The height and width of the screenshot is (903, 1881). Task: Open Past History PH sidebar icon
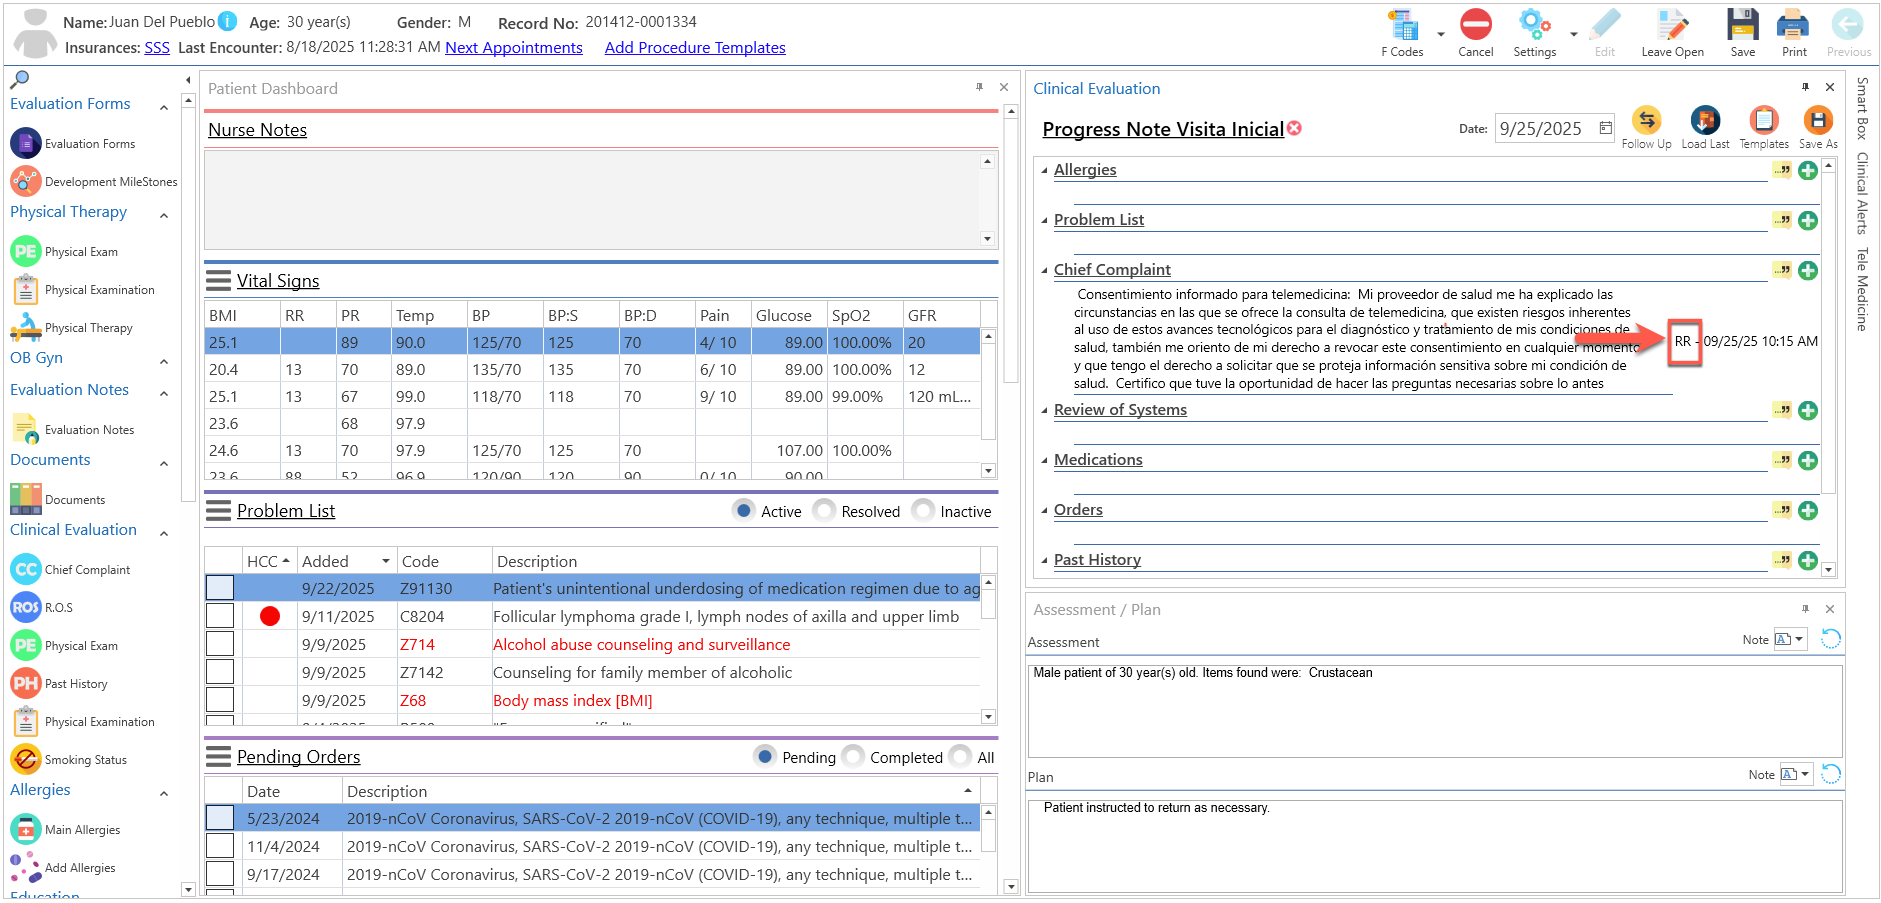pyautogui.click(x=26, y=683)
